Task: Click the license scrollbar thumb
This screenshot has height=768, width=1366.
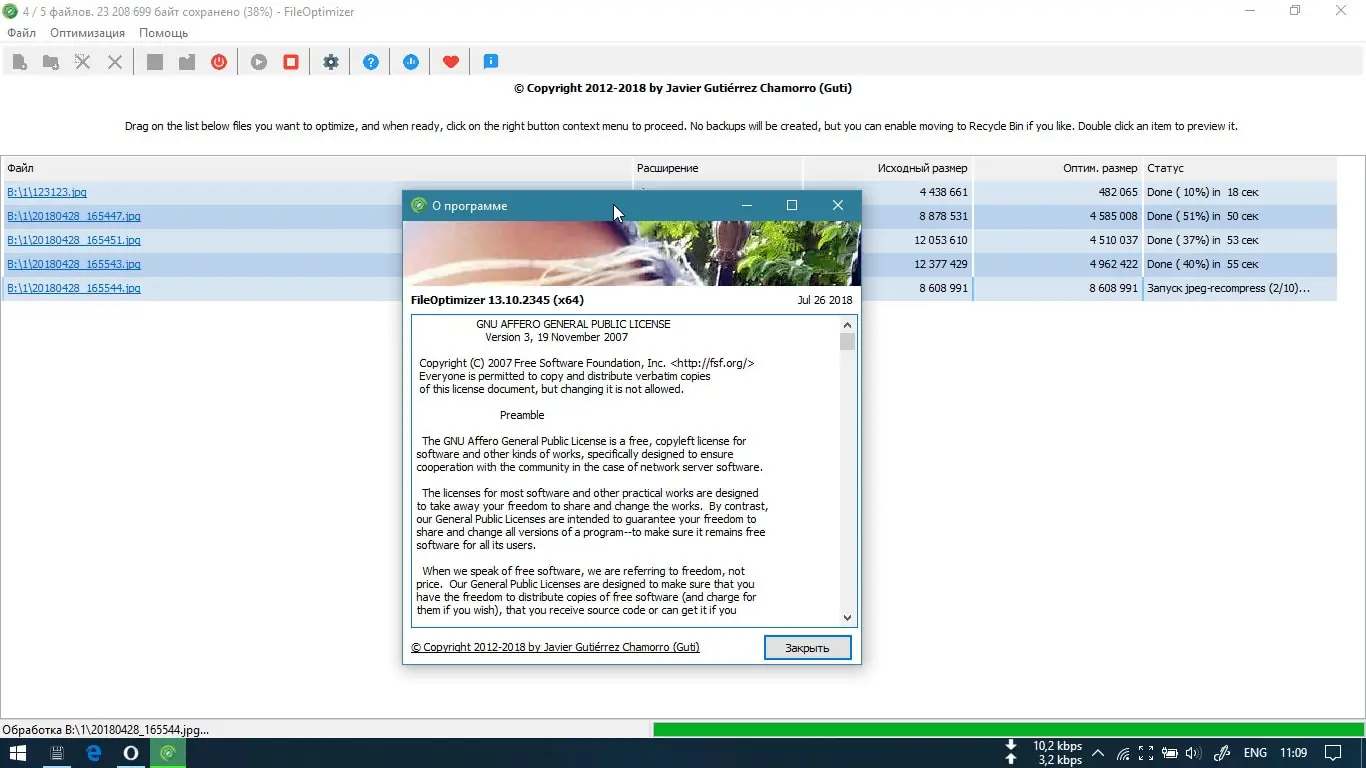Action: pos(848,342)
